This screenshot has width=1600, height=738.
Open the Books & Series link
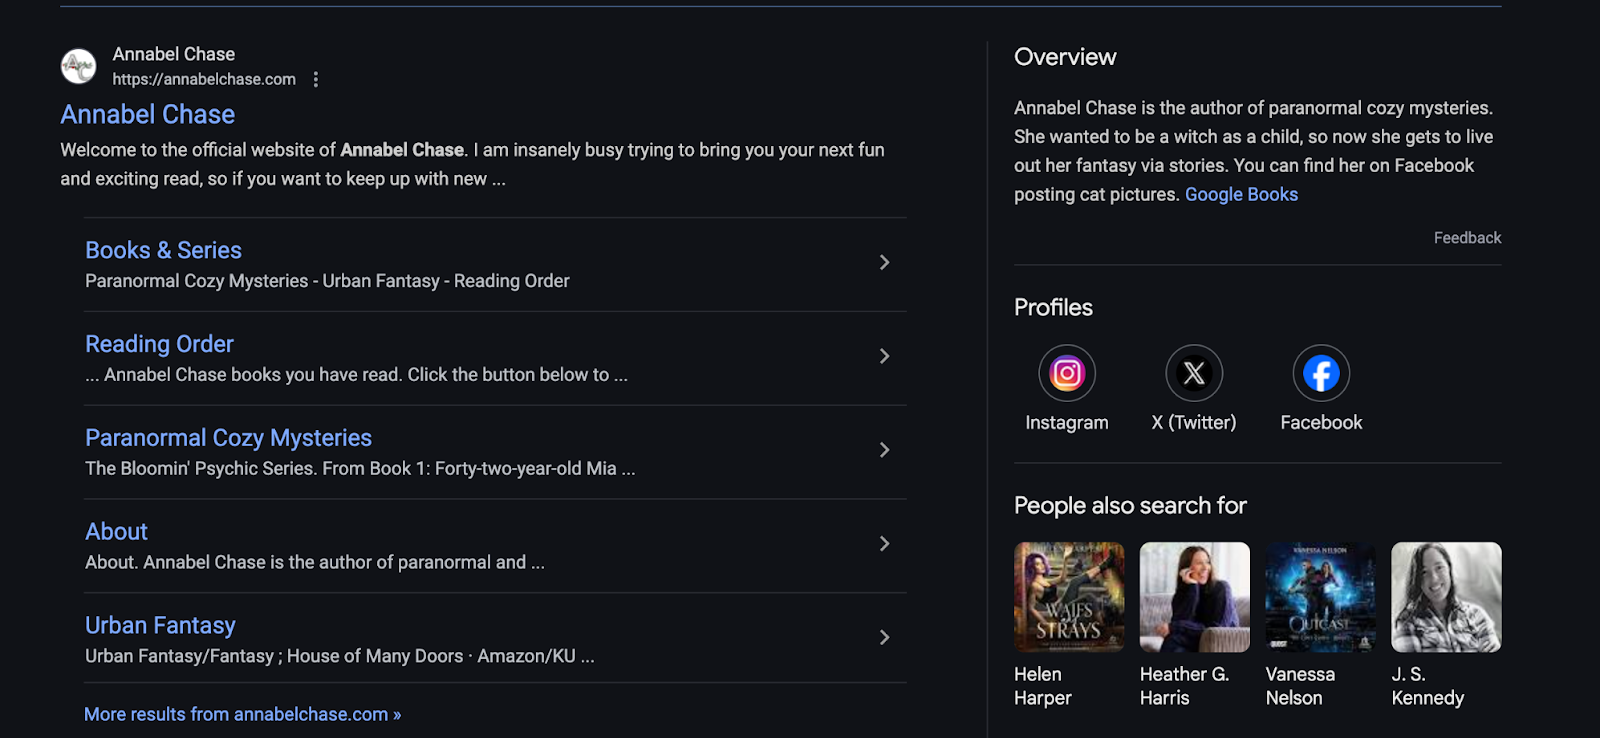[163, 250]
